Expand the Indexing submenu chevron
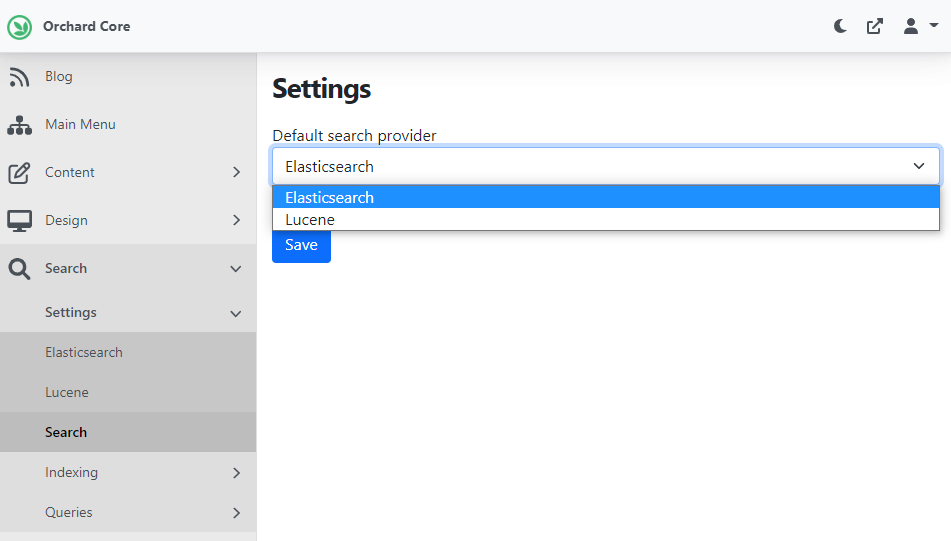The height and width of the screenshot is (541, 951). pyautogui.click(x=237, y=472)
